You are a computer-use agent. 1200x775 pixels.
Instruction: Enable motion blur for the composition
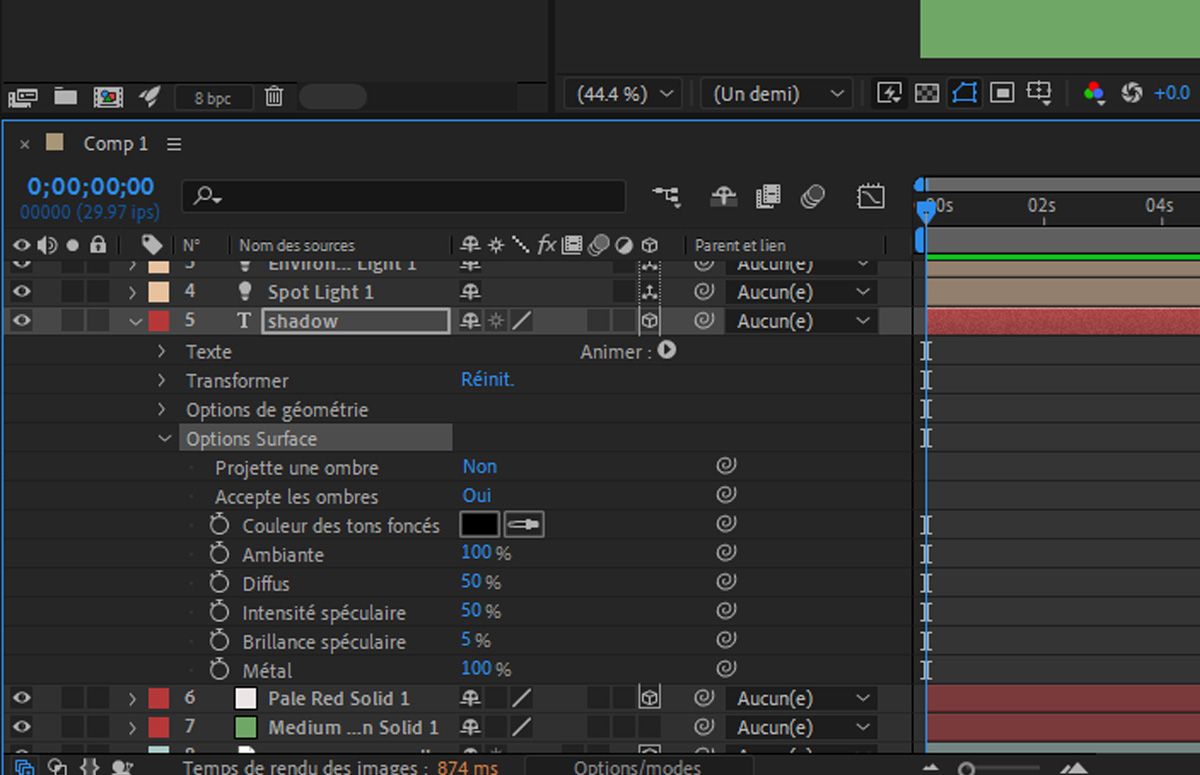click(812, 197)
